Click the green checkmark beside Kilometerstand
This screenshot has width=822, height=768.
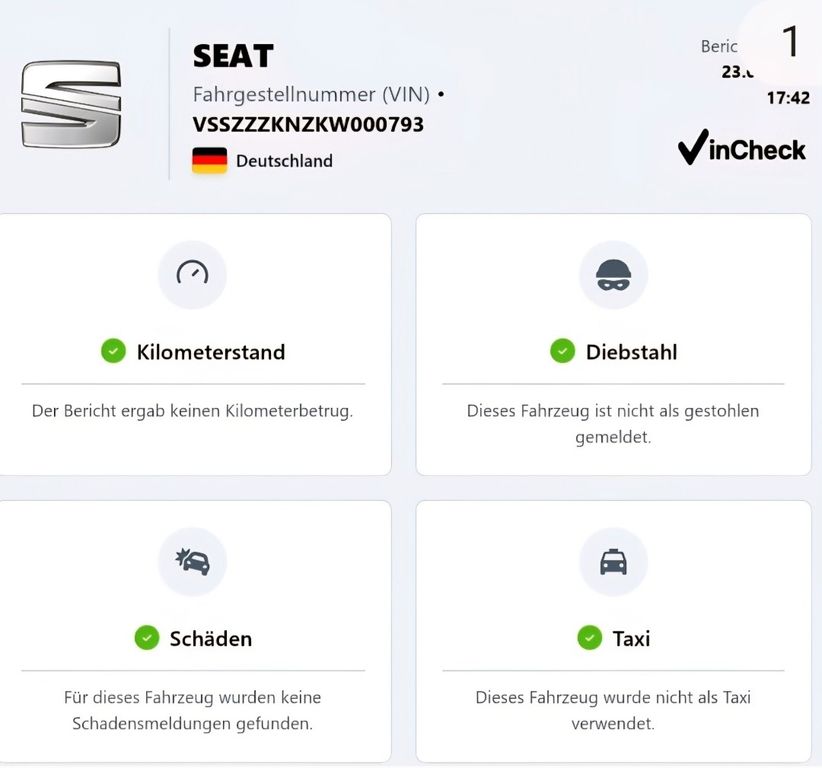point(113,351)
